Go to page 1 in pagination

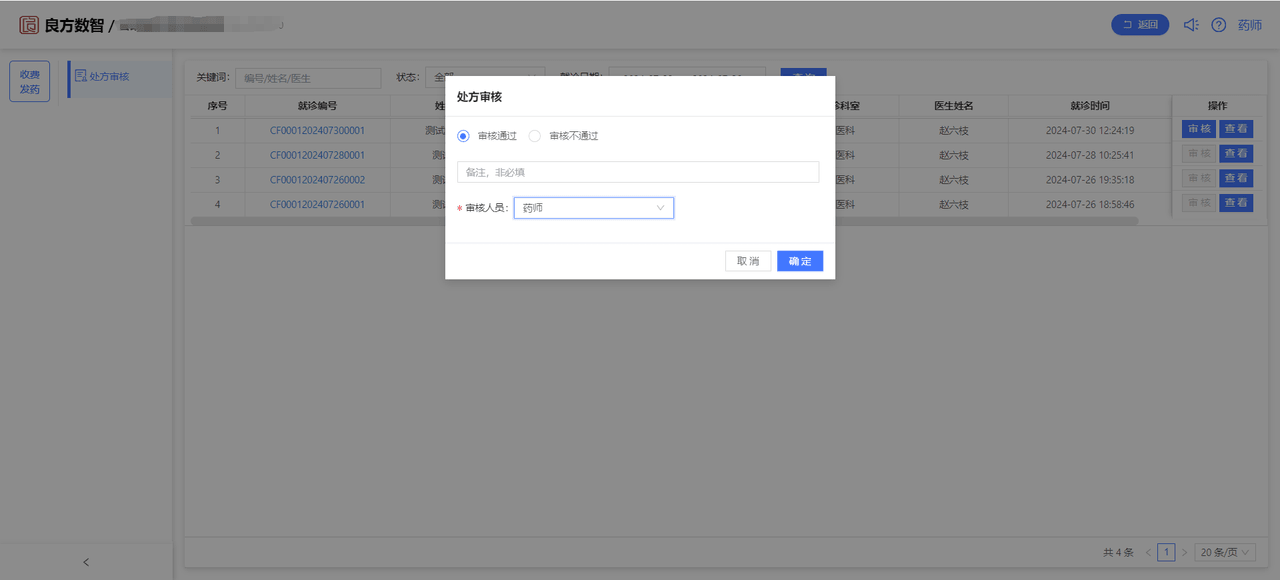pos(1166,552)
